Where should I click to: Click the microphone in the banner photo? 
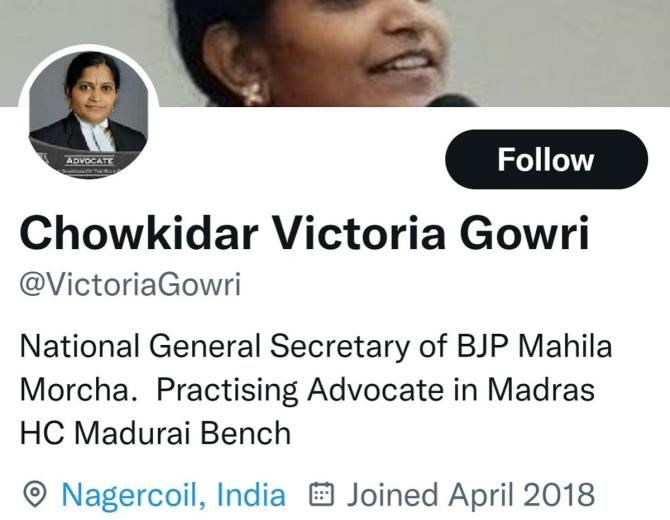451,100
